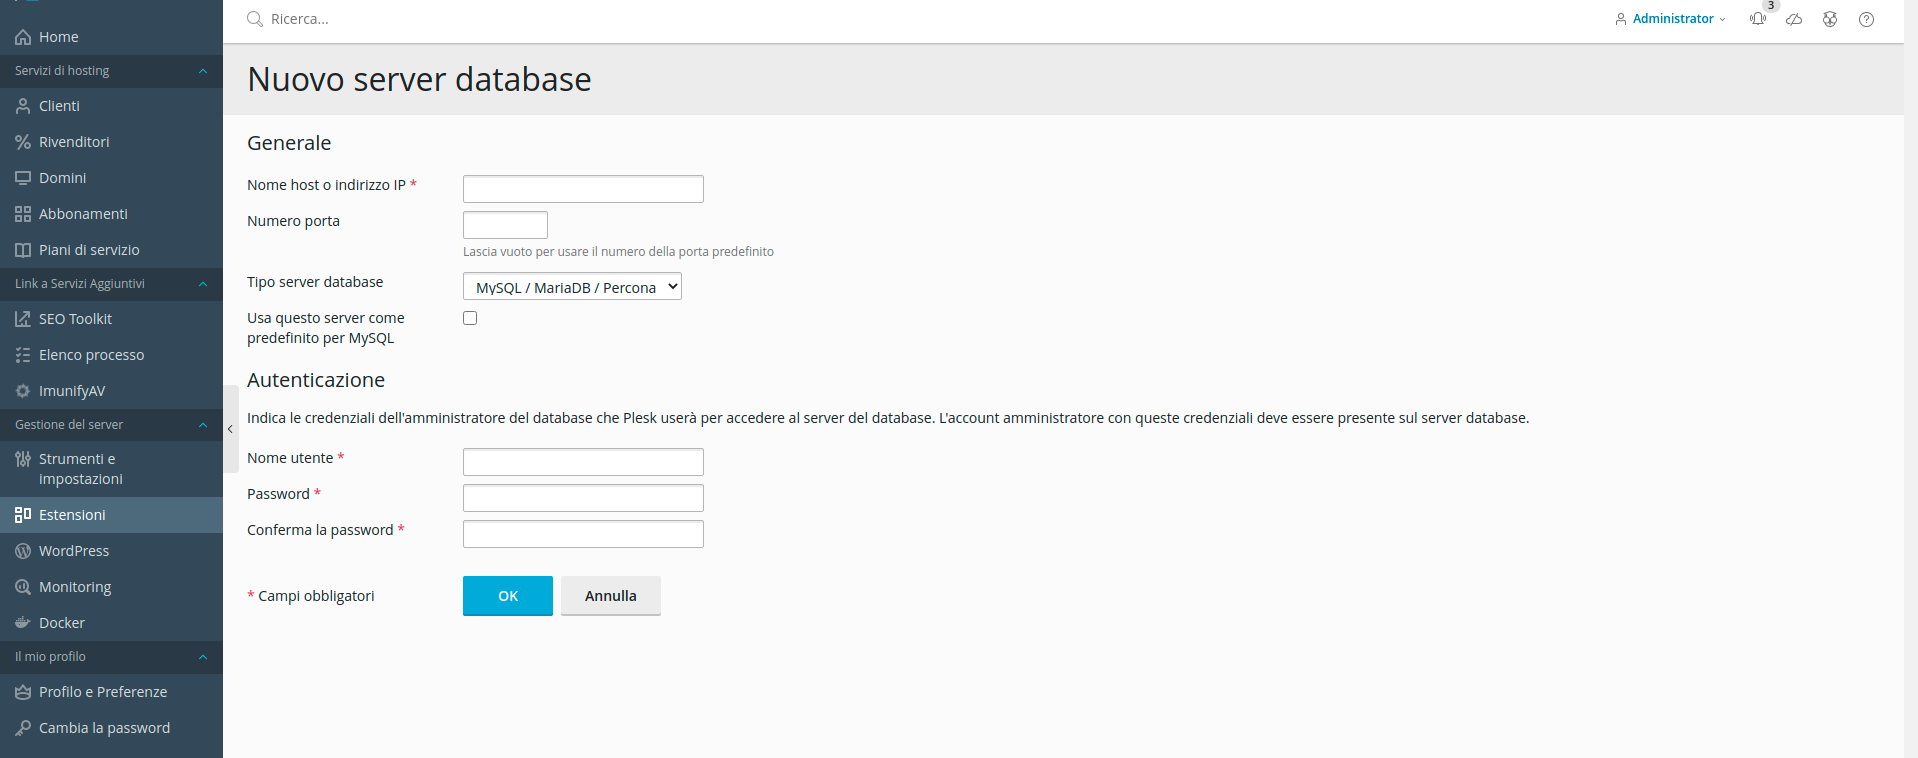Viewport: 1918px width, 758px height.
Task: Open the cloud updates icon in header
Action: pos(1794,19)
